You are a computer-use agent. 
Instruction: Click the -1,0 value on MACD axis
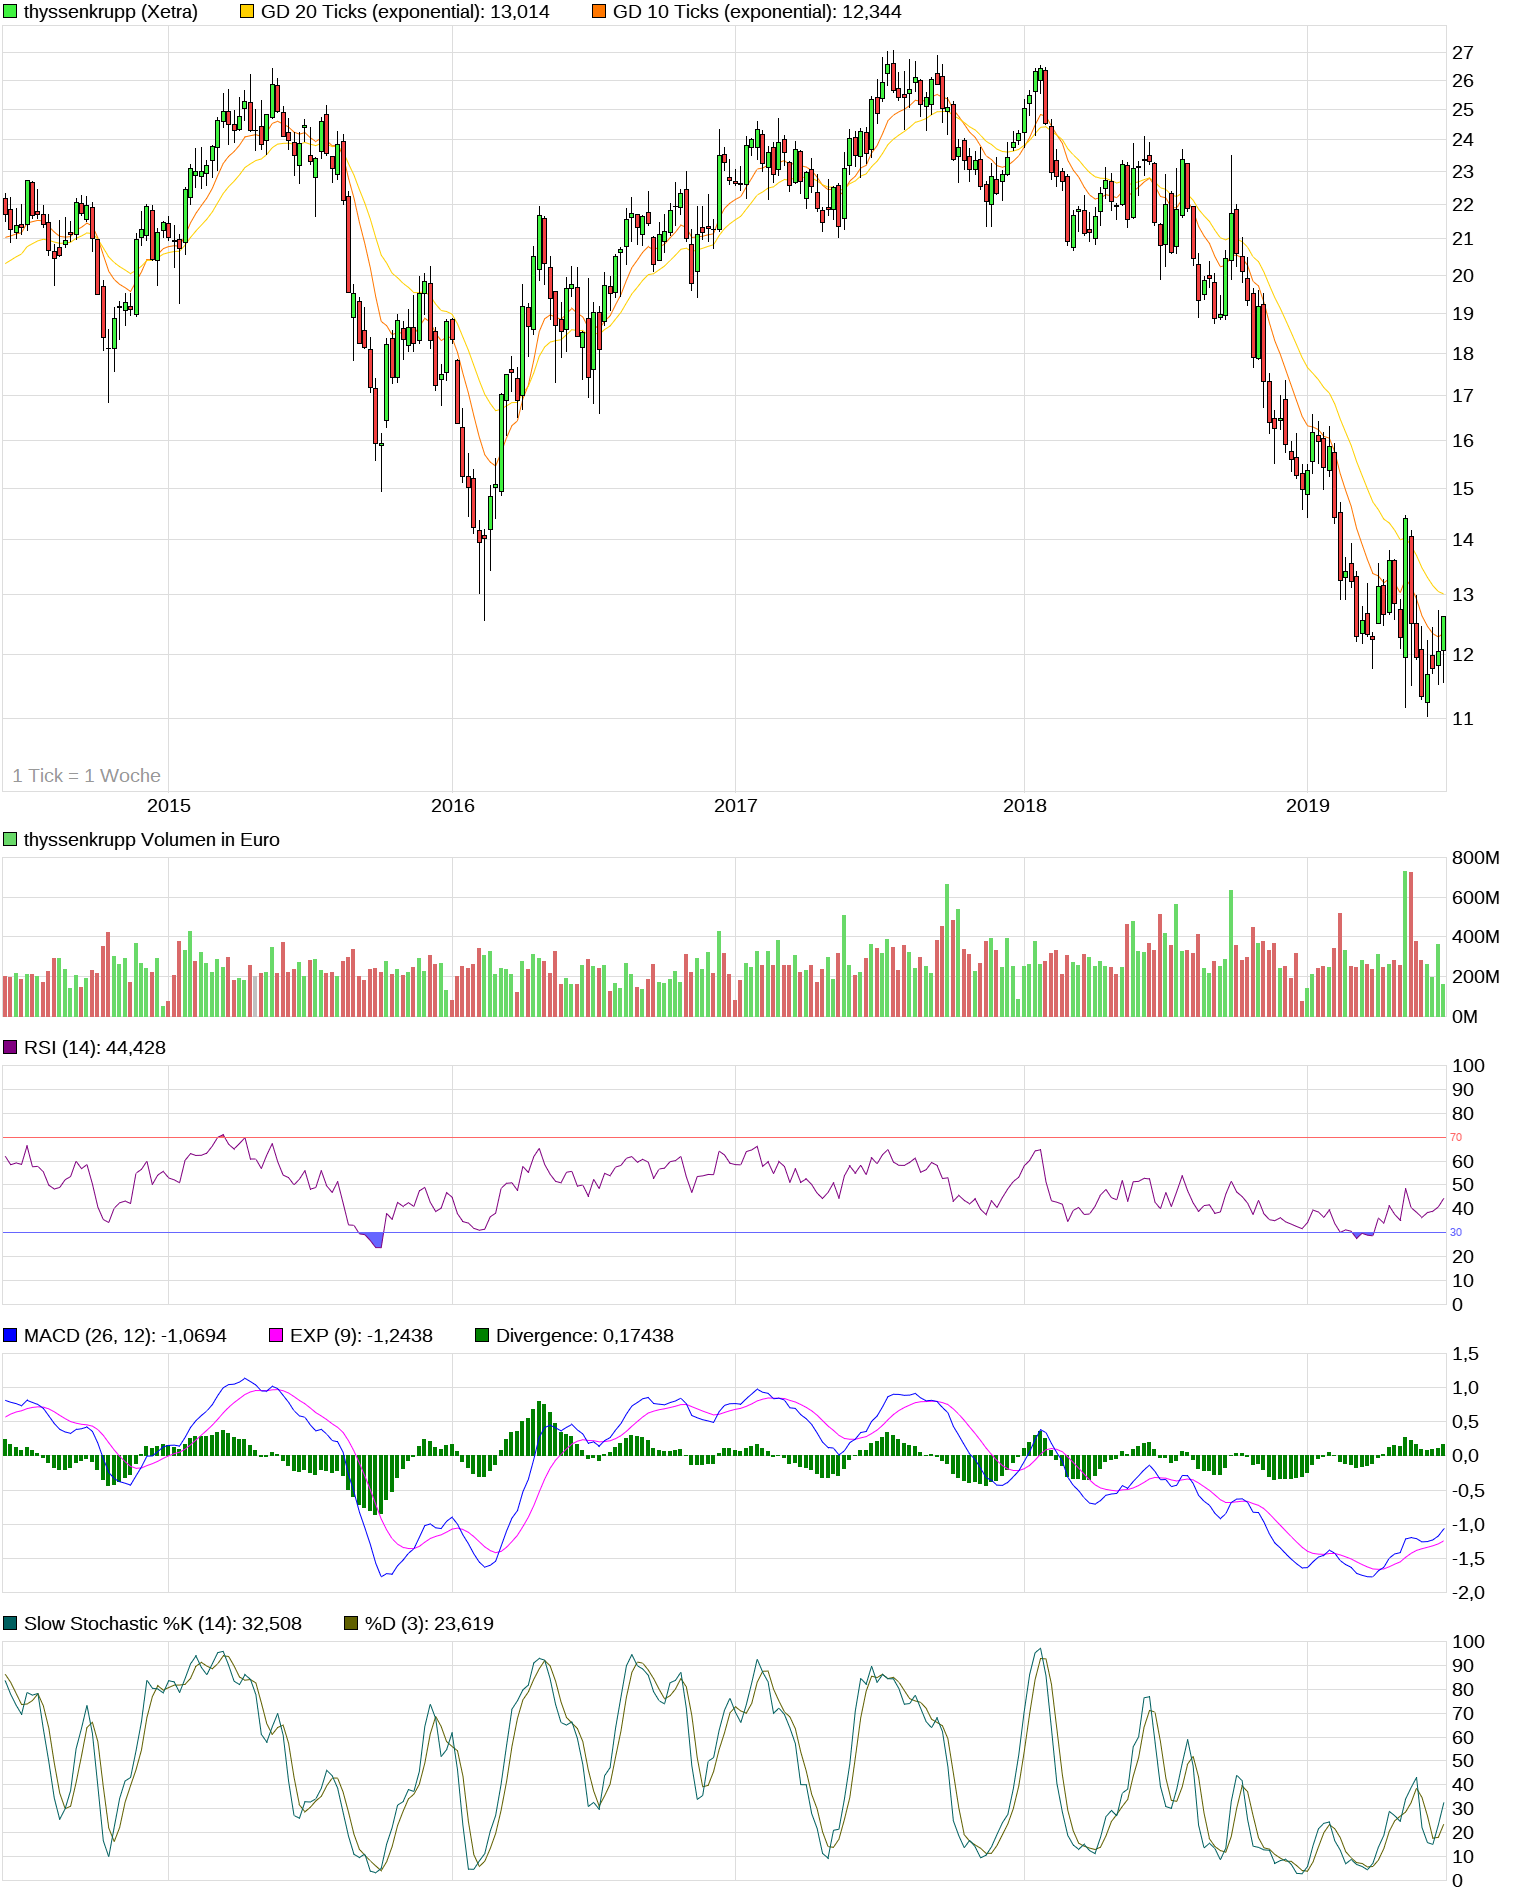coord(1469,1525)
